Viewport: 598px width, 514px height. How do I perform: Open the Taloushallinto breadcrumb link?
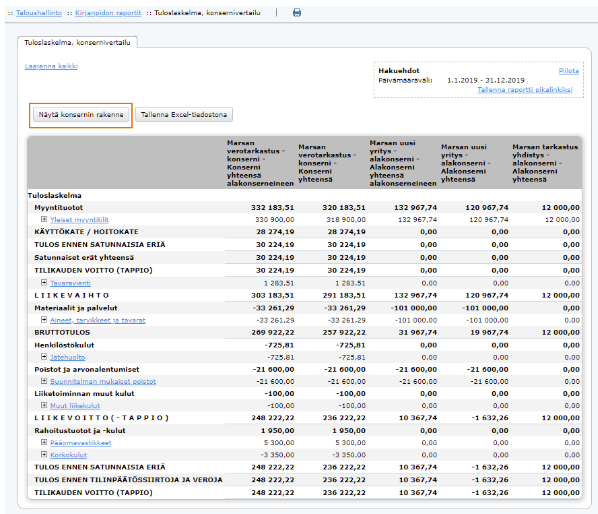(x=39, y=13)
